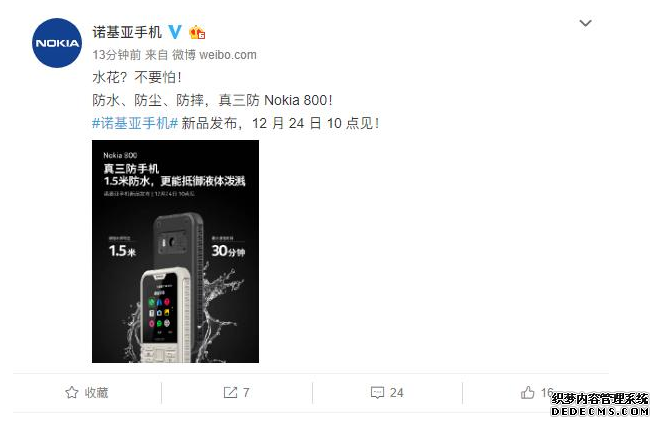Click the orange membership crown badge
660x426 pixels.
[197, 32]
